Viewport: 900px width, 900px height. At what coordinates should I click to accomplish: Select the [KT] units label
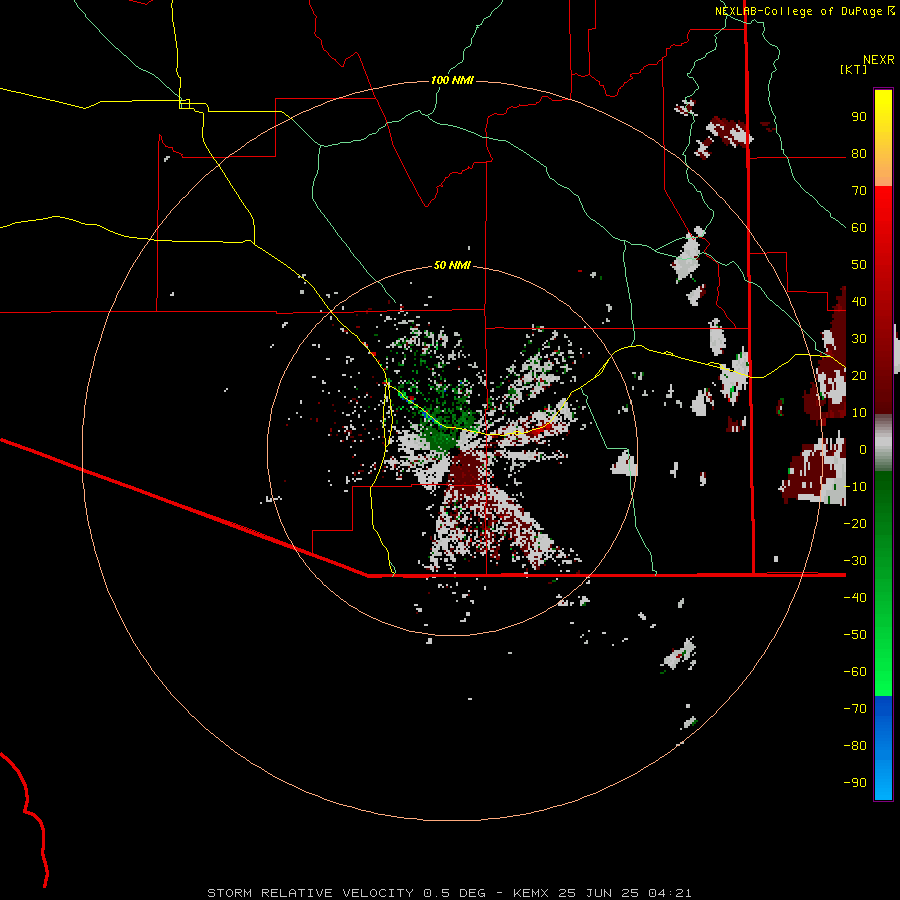click(854, 69)
